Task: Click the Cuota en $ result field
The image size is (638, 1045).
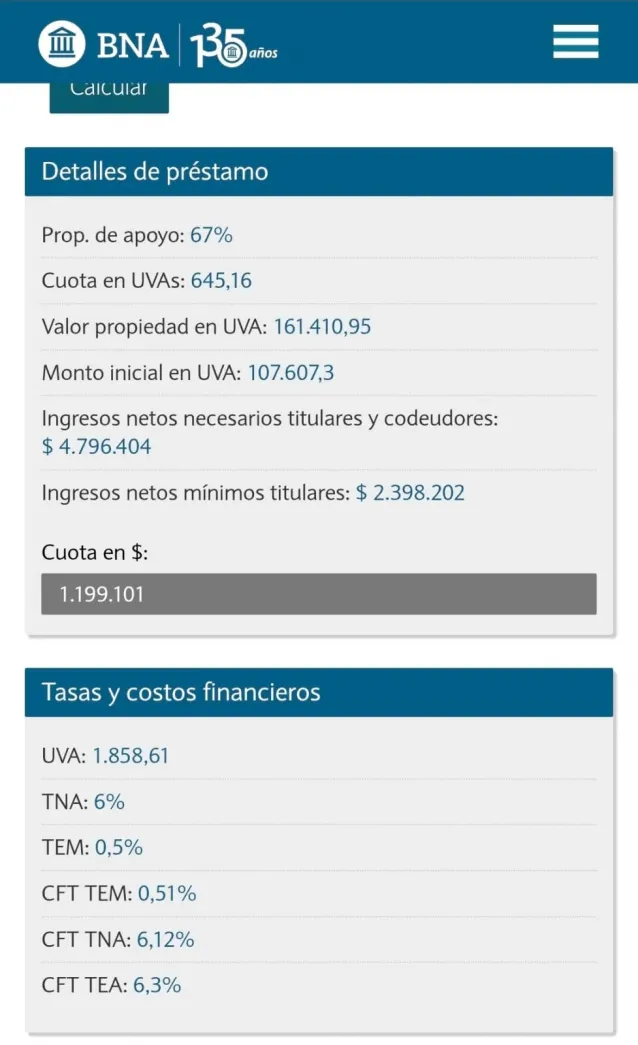Action: (318, 593)
